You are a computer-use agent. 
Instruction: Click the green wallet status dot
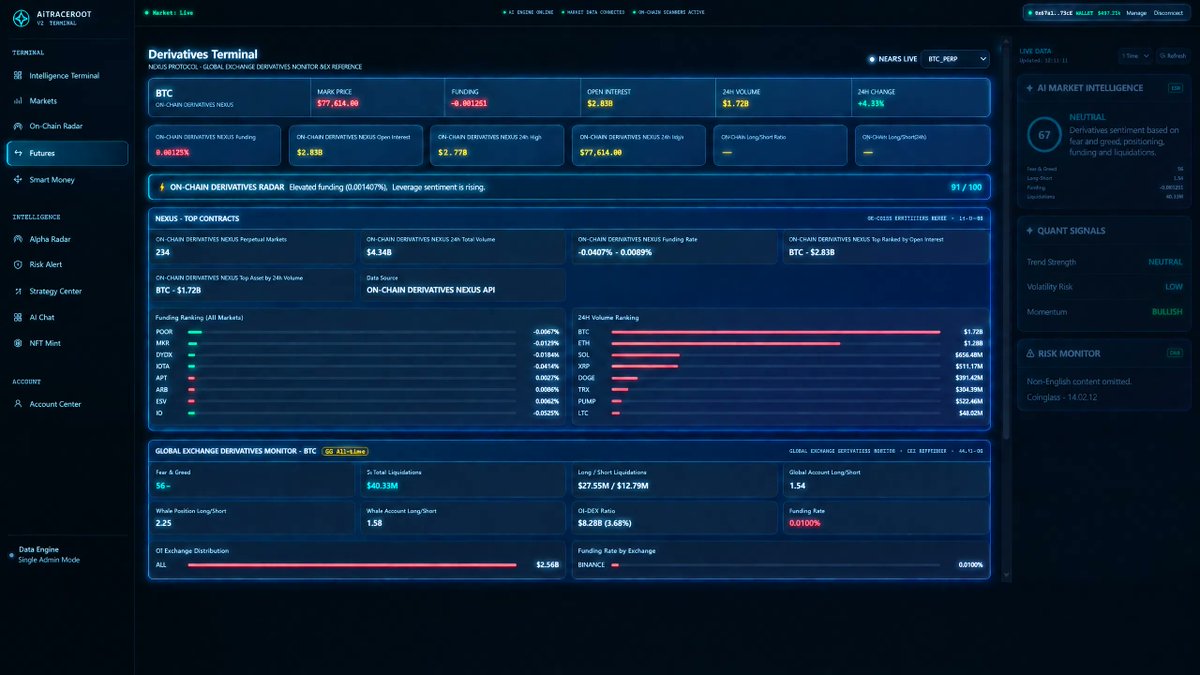click(x=1029, y=13)
